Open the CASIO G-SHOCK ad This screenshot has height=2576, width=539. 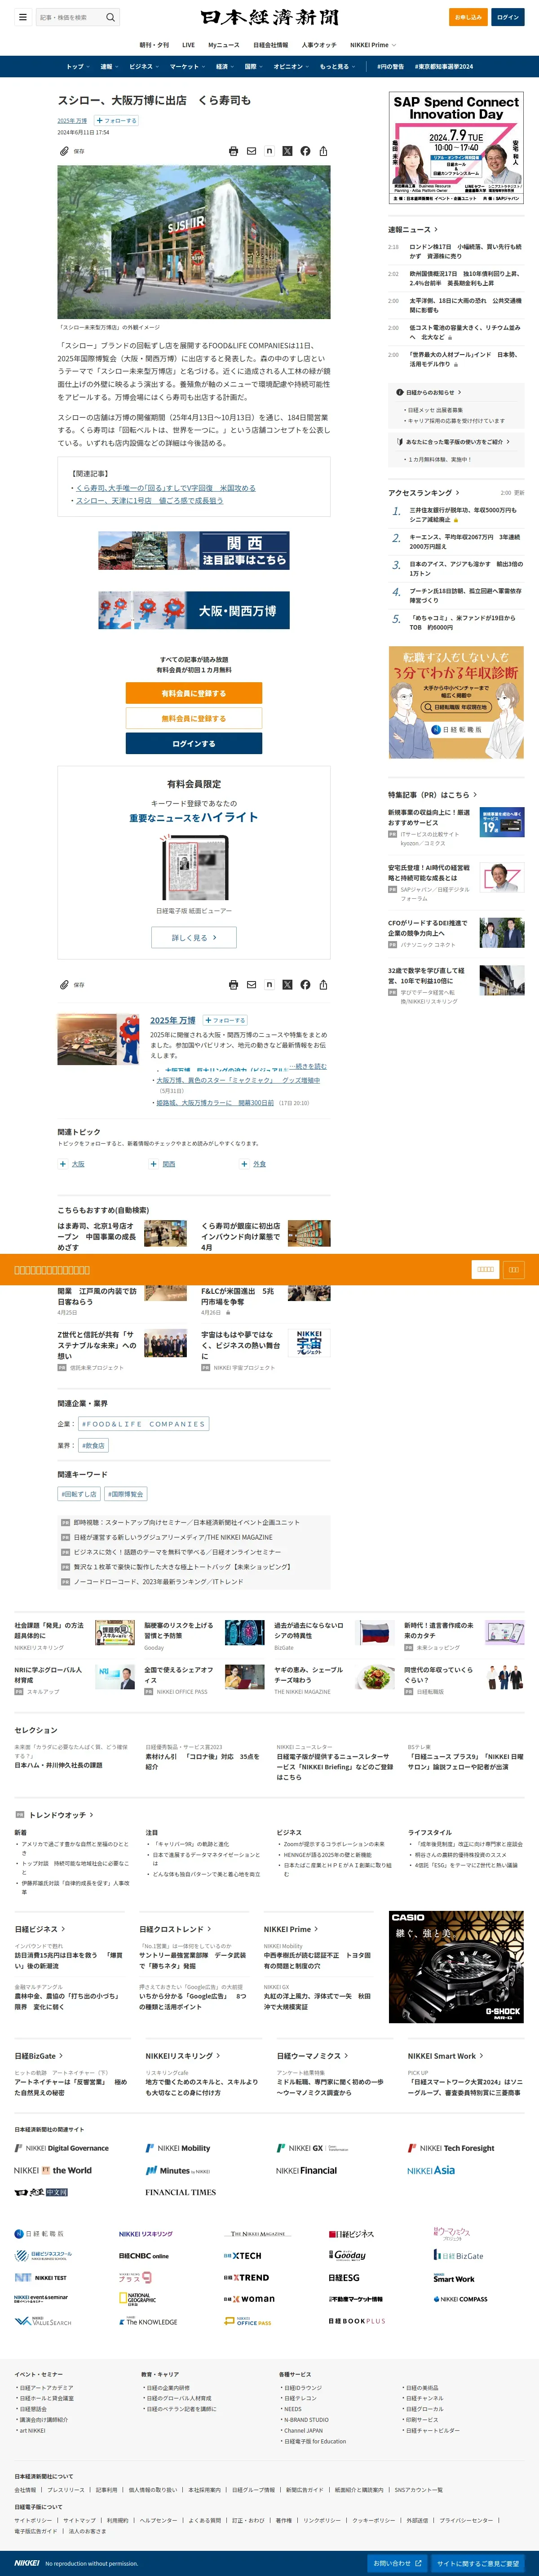[x=456, y=1967]
